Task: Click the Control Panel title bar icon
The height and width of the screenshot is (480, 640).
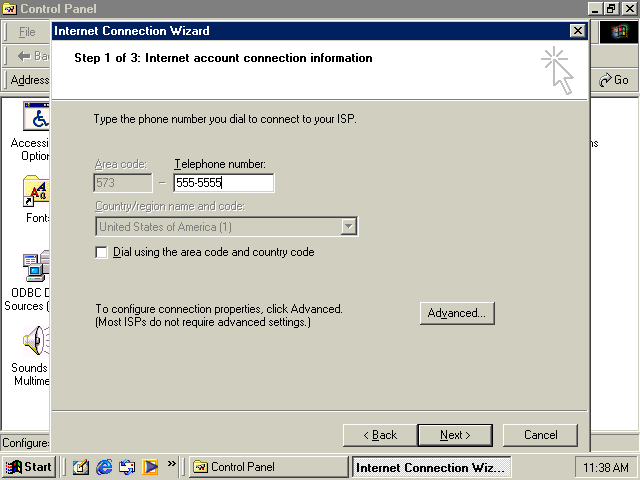Action: coord(9,9)
